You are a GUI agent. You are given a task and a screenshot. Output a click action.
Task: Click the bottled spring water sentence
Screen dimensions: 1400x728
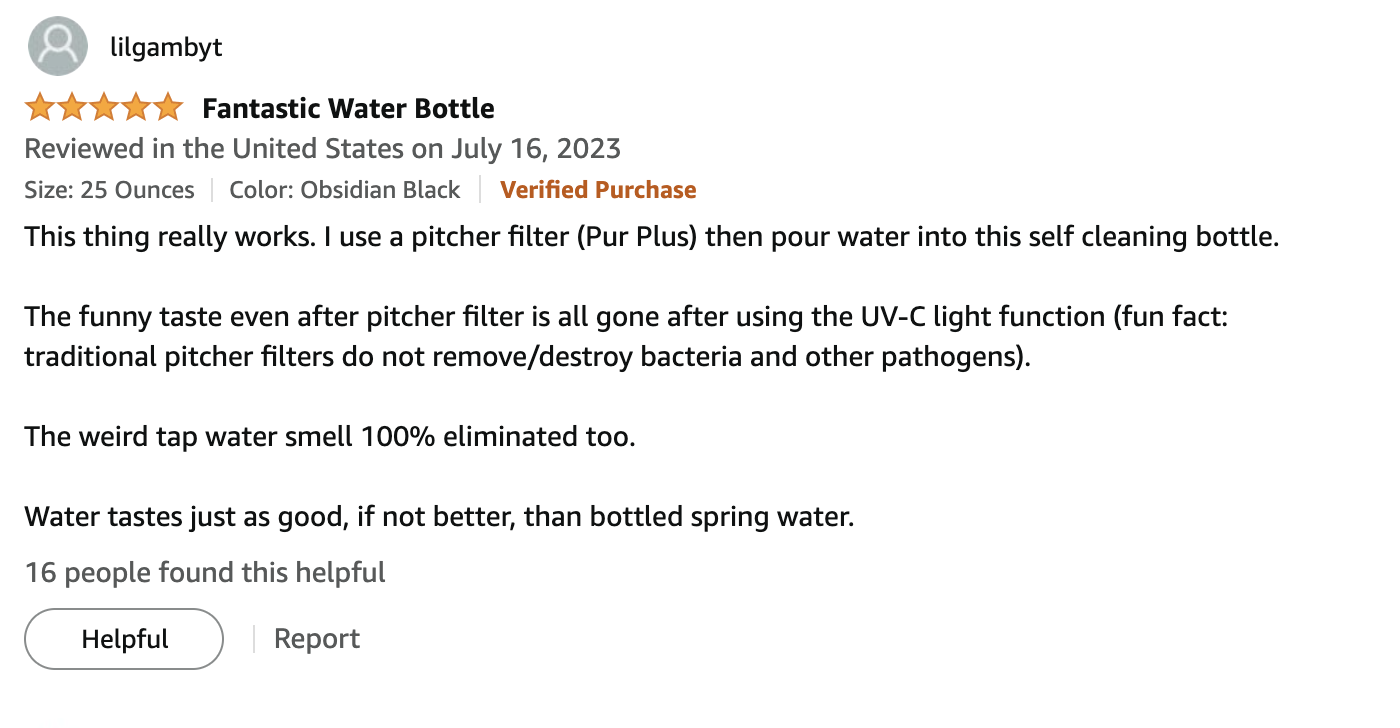pos(439,517)
